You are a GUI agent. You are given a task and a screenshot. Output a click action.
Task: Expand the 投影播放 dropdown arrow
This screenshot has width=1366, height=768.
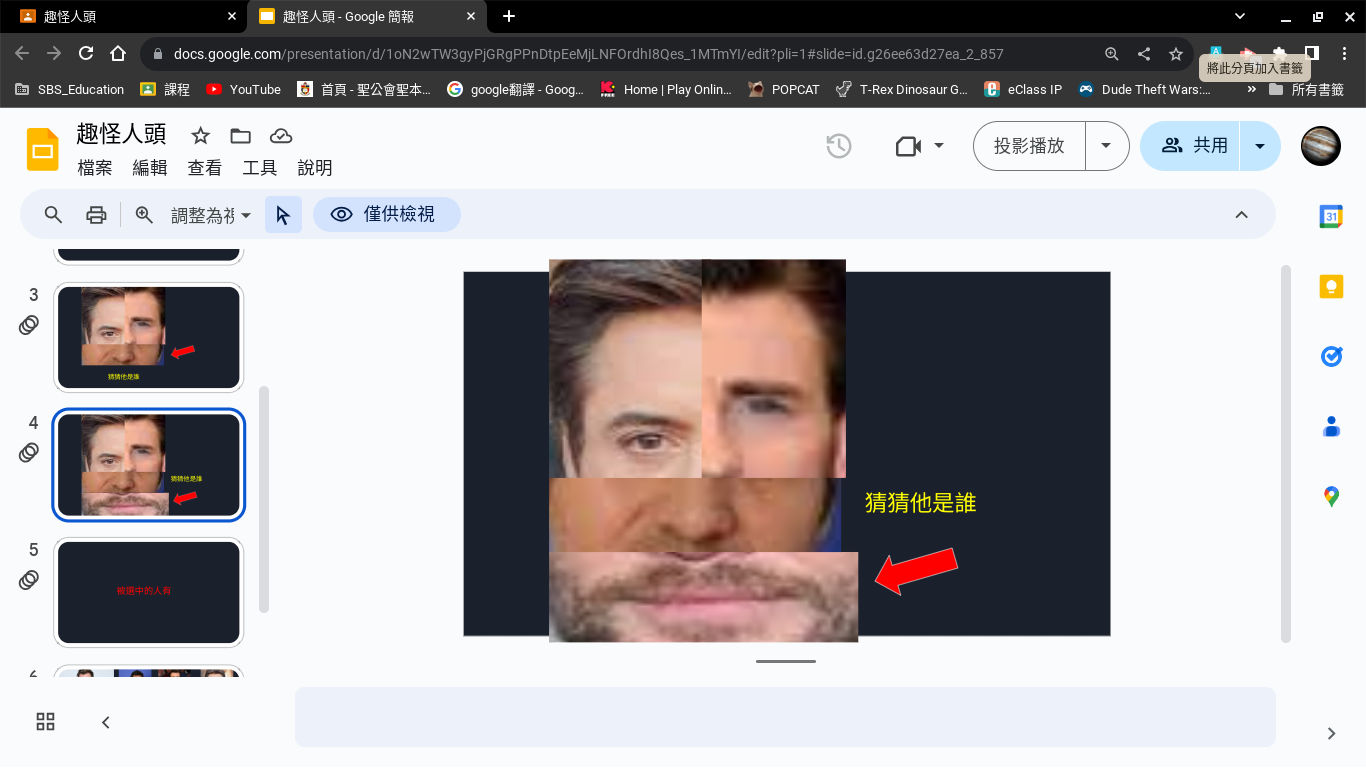1106,146
